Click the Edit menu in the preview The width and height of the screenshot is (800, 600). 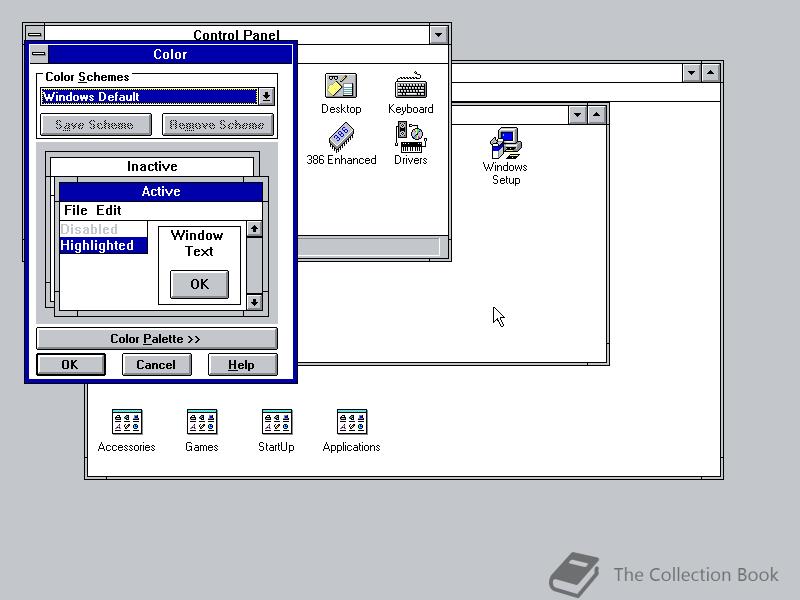[109, 210]
